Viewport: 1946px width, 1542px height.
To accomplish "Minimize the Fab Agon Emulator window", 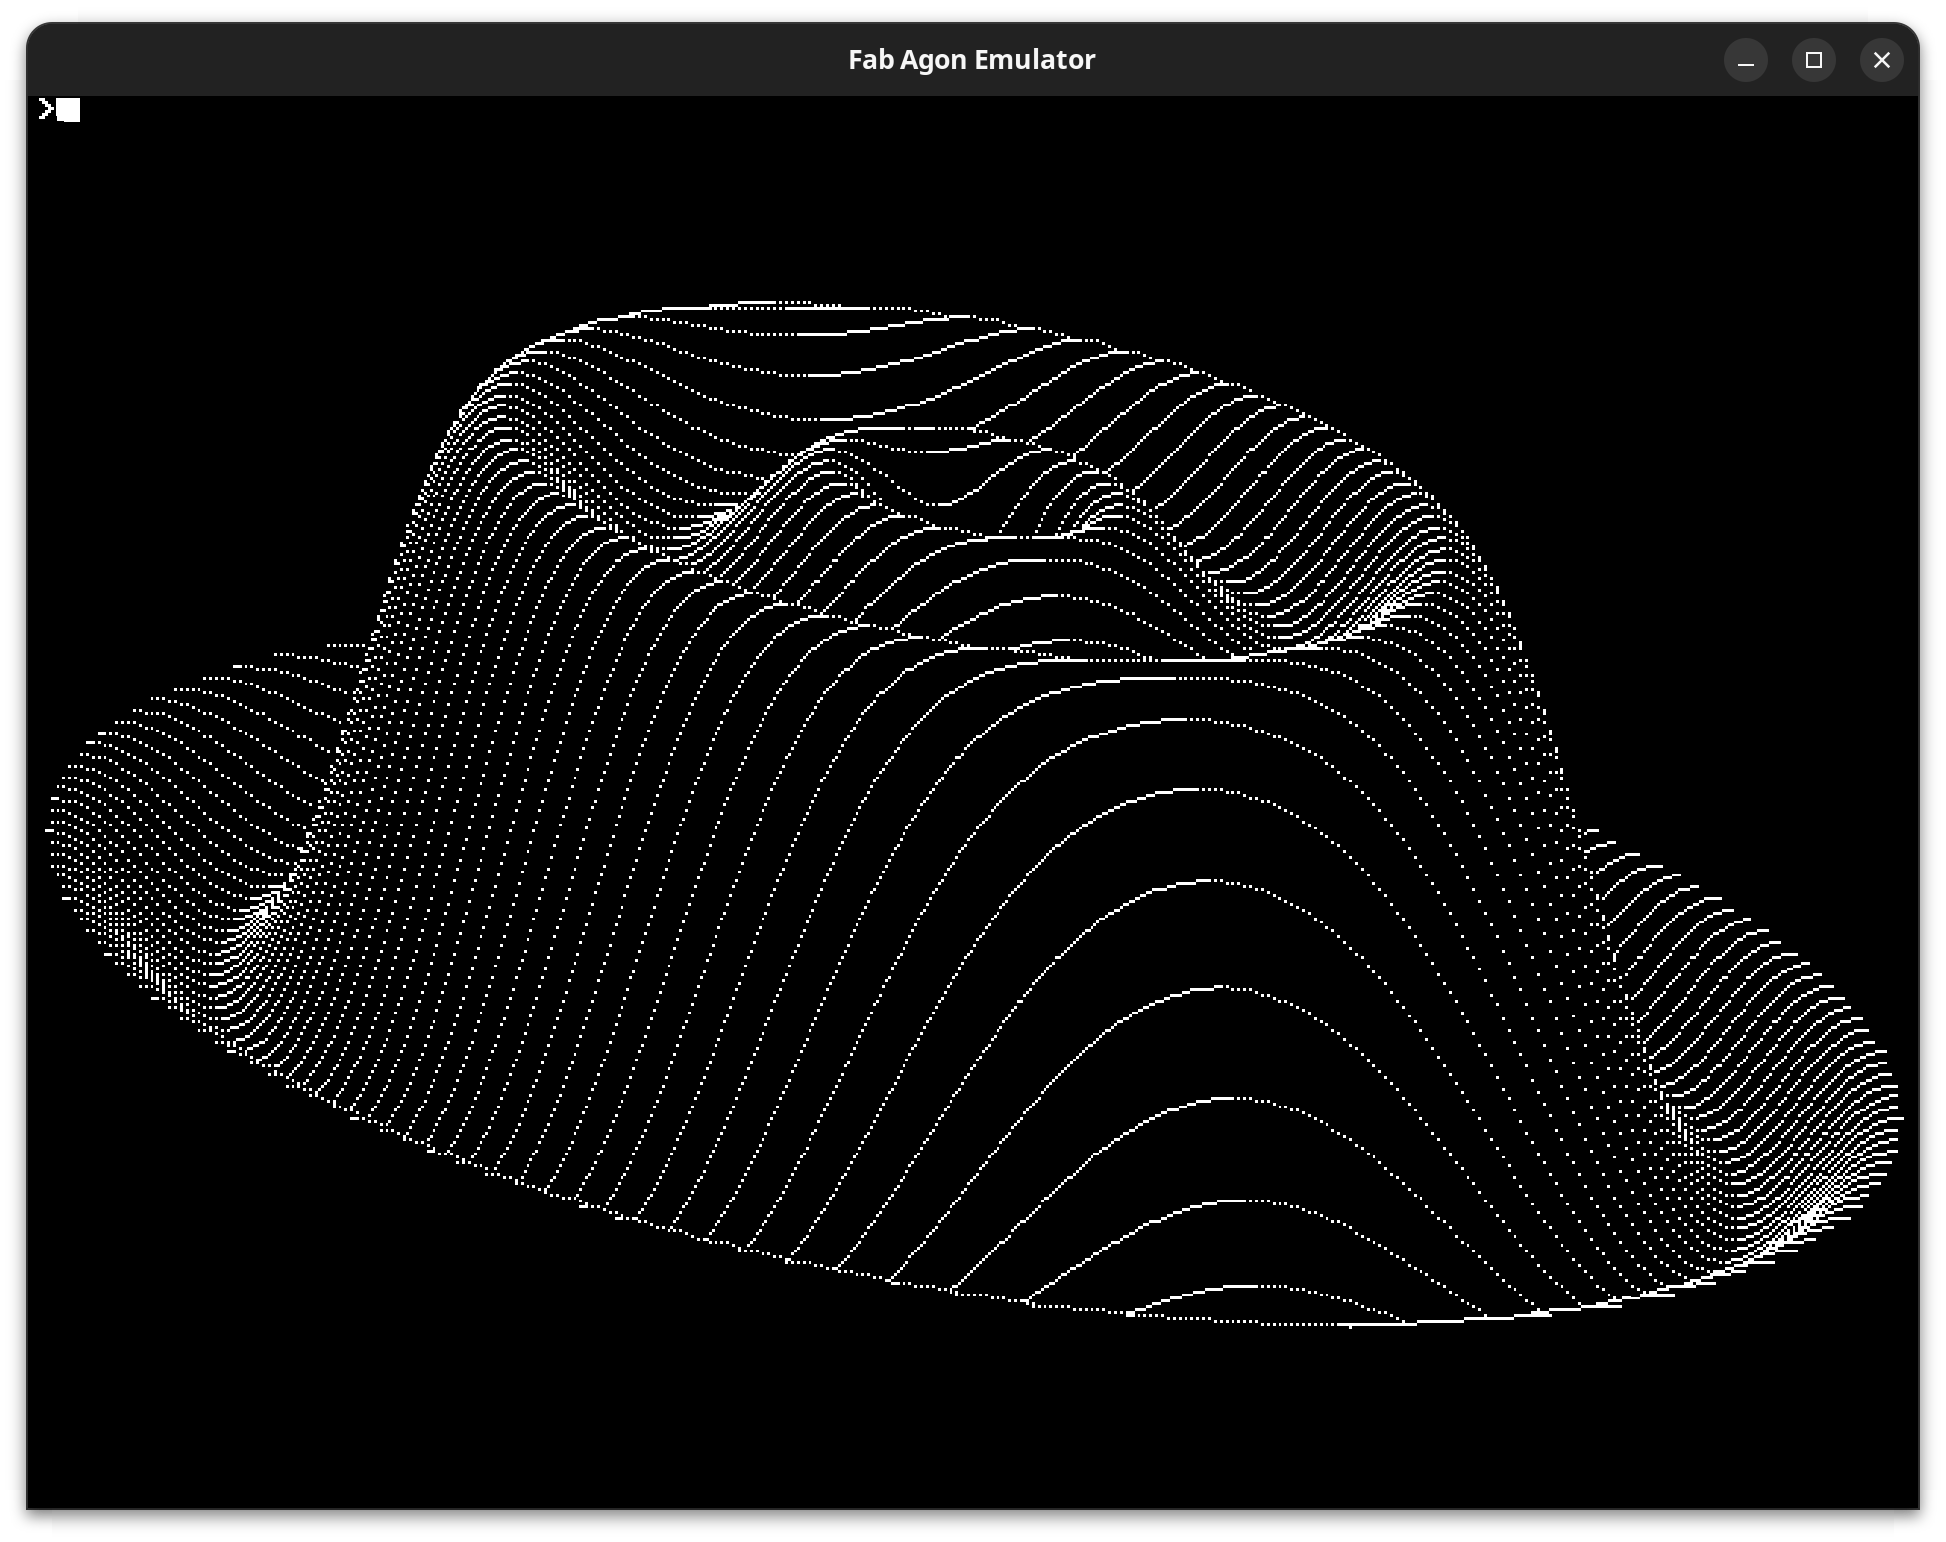I will point(1745,61).
